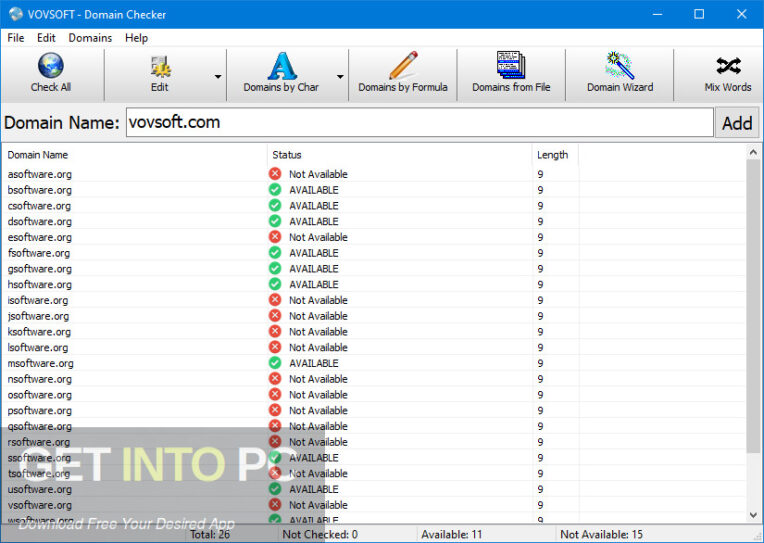Click the length value 9 for dsoftware.org
The width and height of the screenshot is (764, 543).
(540, 222)
